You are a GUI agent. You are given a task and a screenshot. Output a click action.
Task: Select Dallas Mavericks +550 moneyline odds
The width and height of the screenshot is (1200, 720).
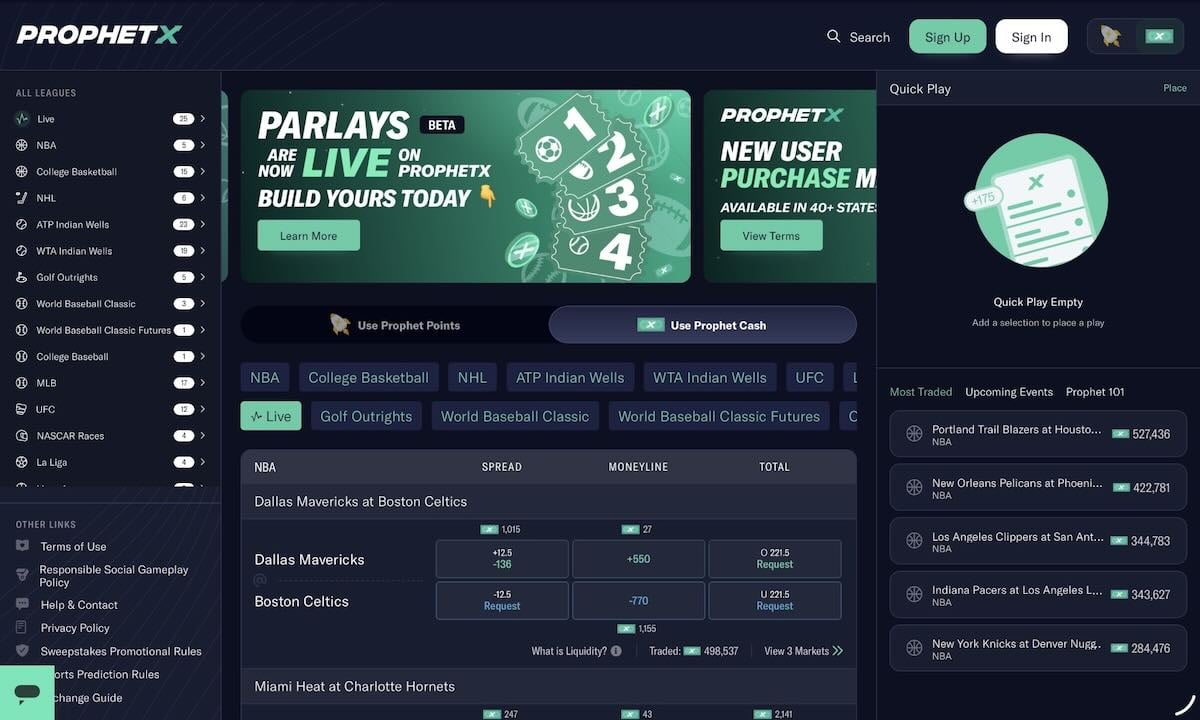coord(638,559)
